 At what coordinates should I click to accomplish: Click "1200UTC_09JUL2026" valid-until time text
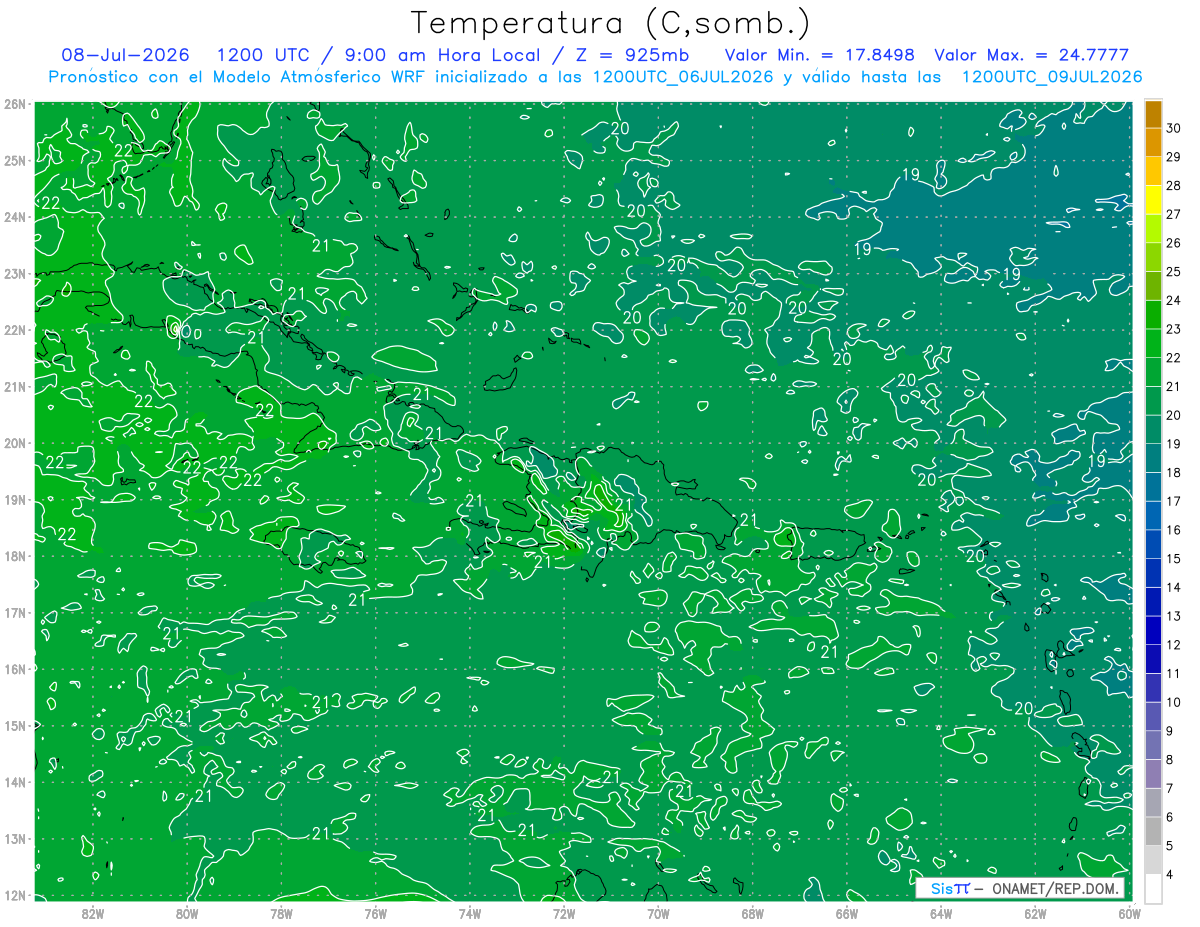coord(1052,77)
